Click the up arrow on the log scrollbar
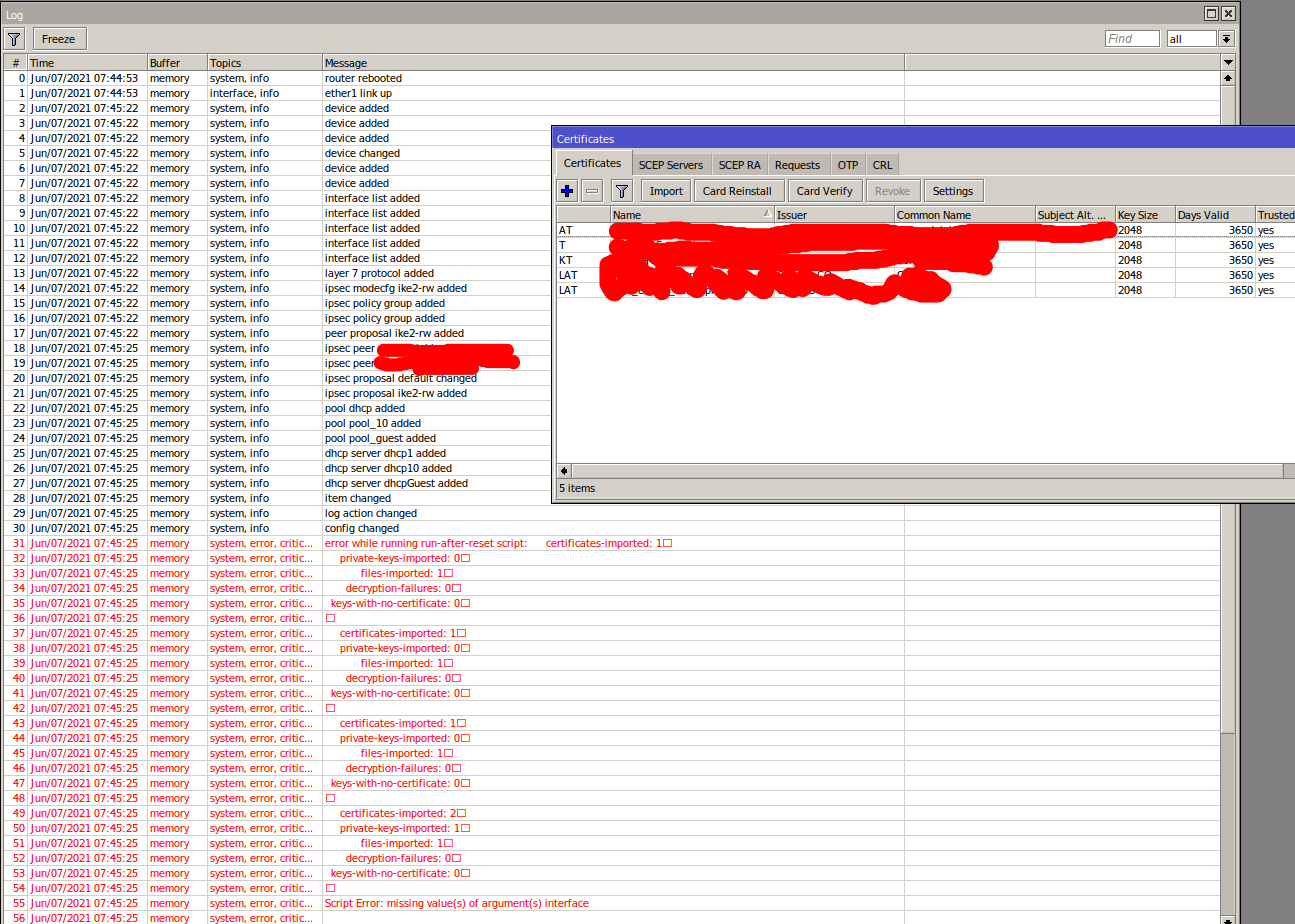Viewport: 1295px width, 924px height. pos(1228,77)
